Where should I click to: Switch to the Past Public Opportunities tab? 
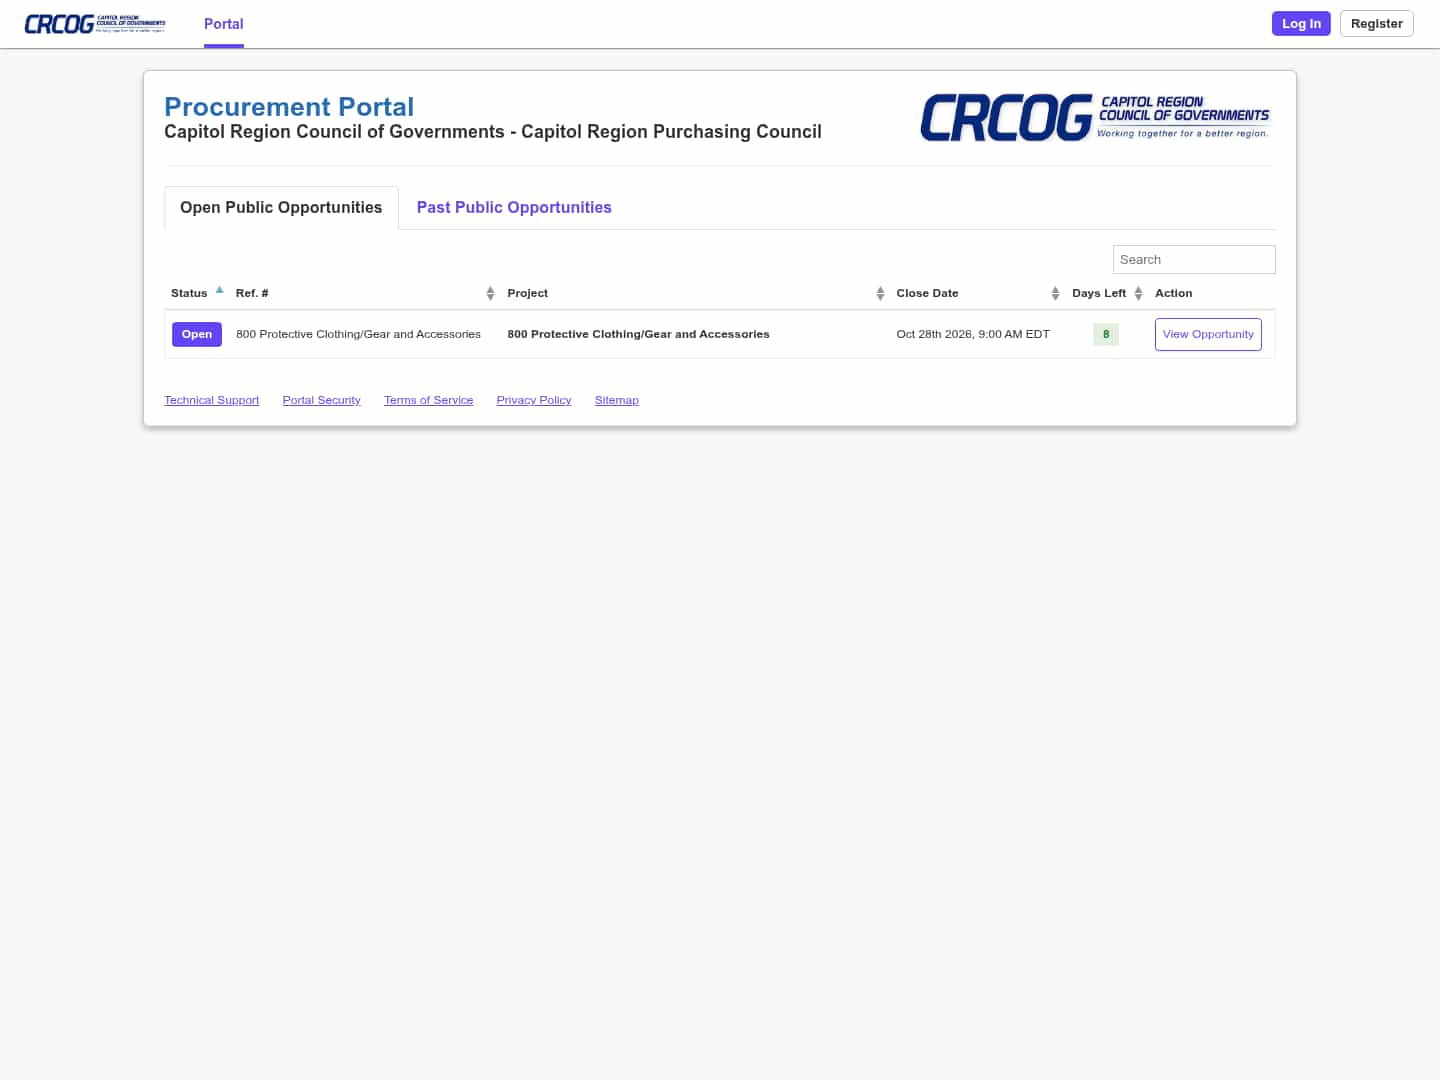(x=514, y=208)
